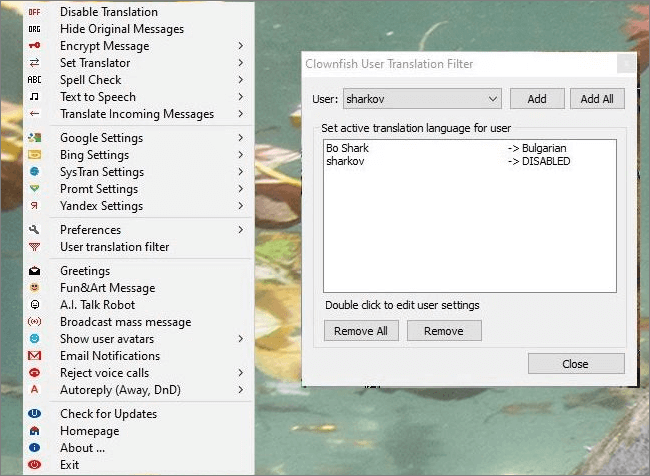650x476 pixels.
Task: Click the red key icon beside Encrypt Message
Action: point(34,46)
